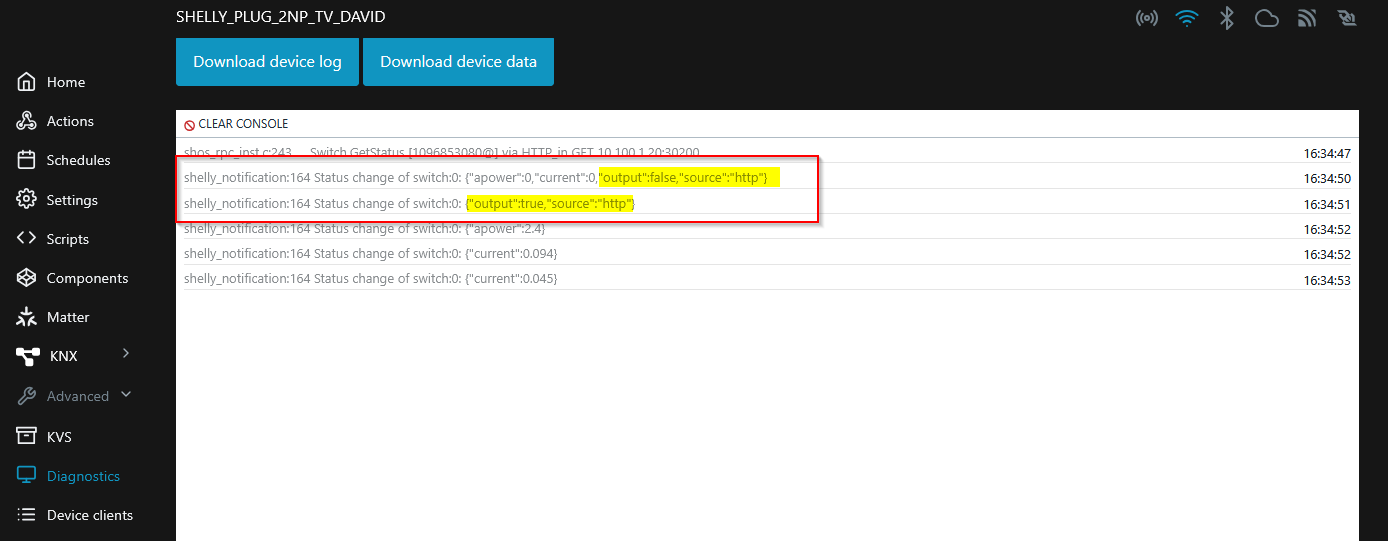
Task: Click the Matter star icon
Action: click(27, 317)
